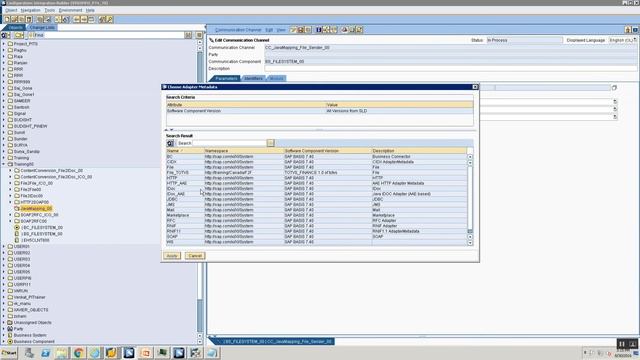Click the filter icon left of Search field
The image size is (640, 360).
point(170,143)
